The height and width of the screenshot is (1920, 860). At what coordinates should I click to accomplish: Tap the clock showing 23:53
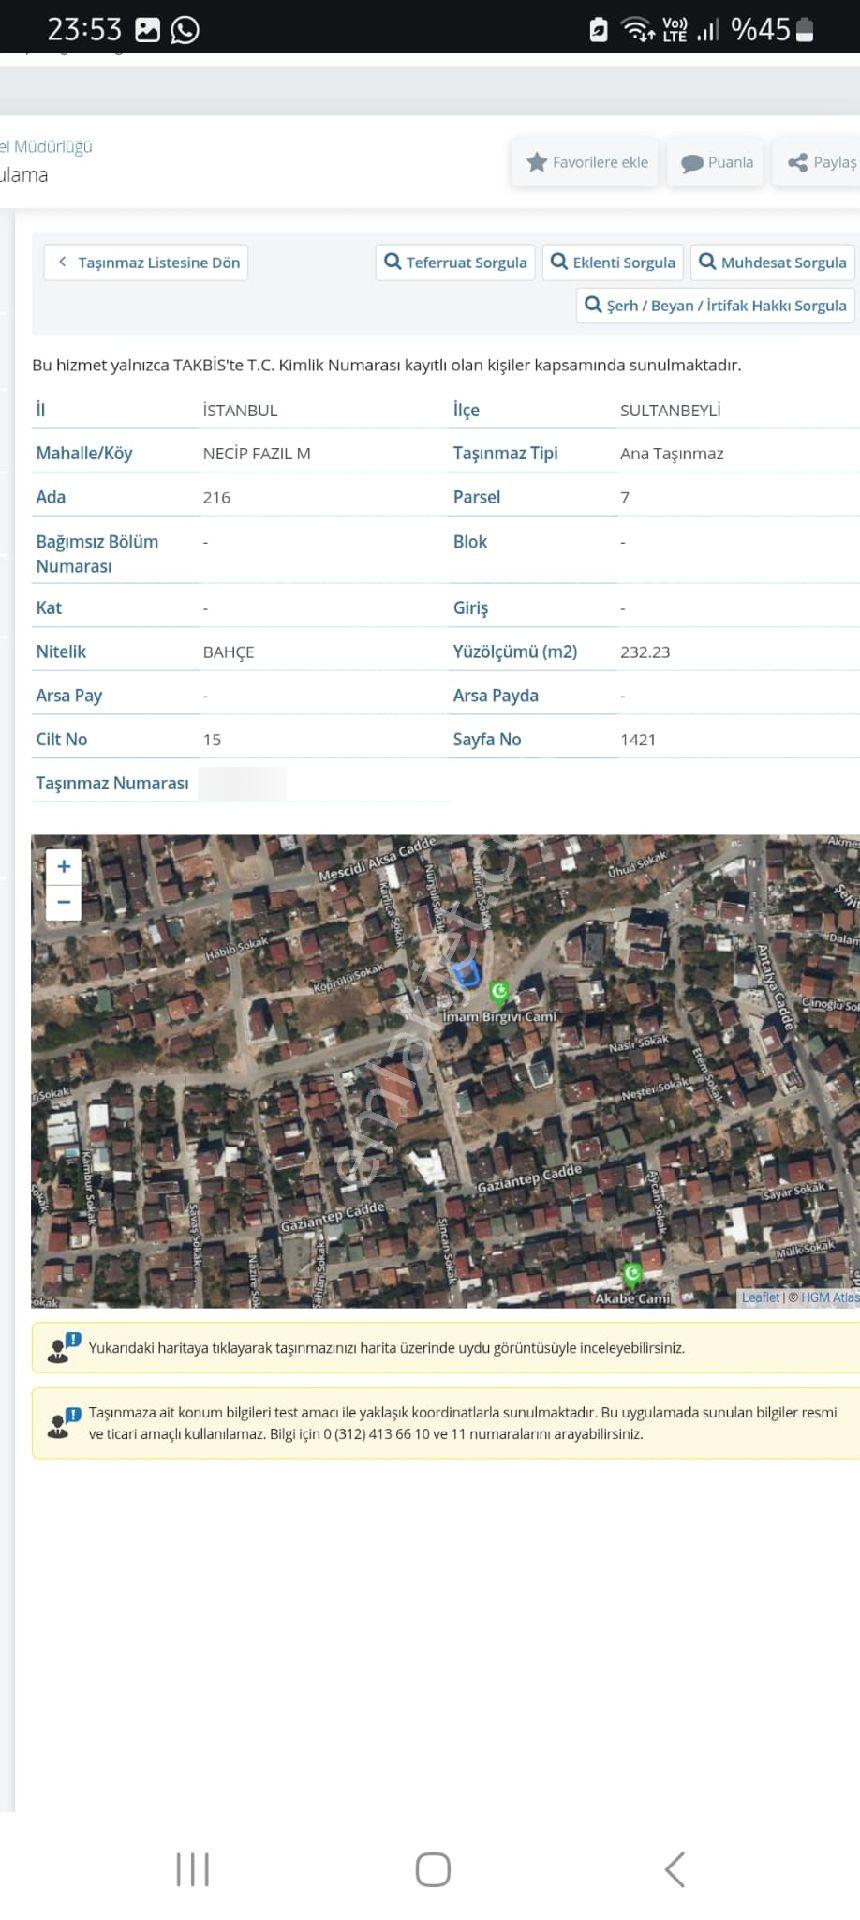[84, 30]
